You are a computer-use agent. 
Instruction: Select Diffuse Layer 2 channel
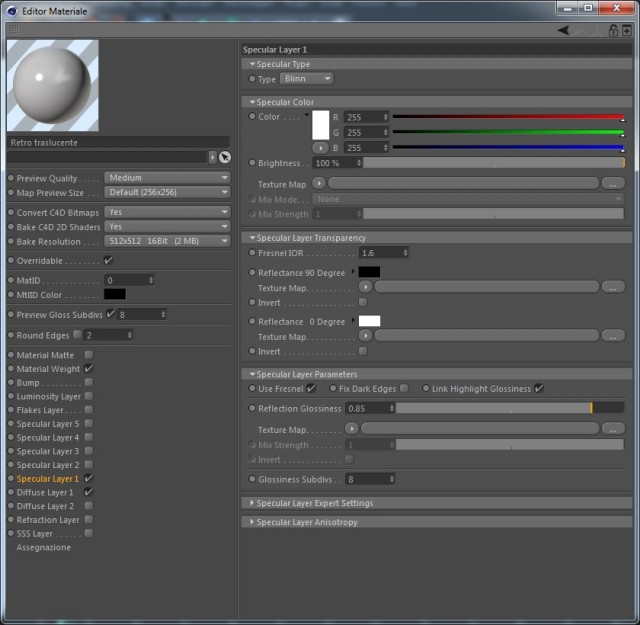pos(45,506)
